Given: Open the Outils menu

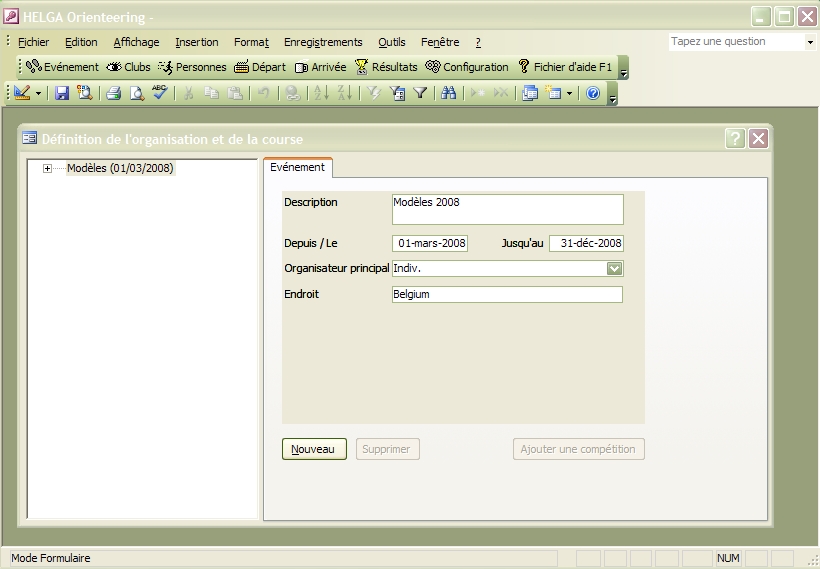Looking at the screenshot, I should click(x=392, y=42).
